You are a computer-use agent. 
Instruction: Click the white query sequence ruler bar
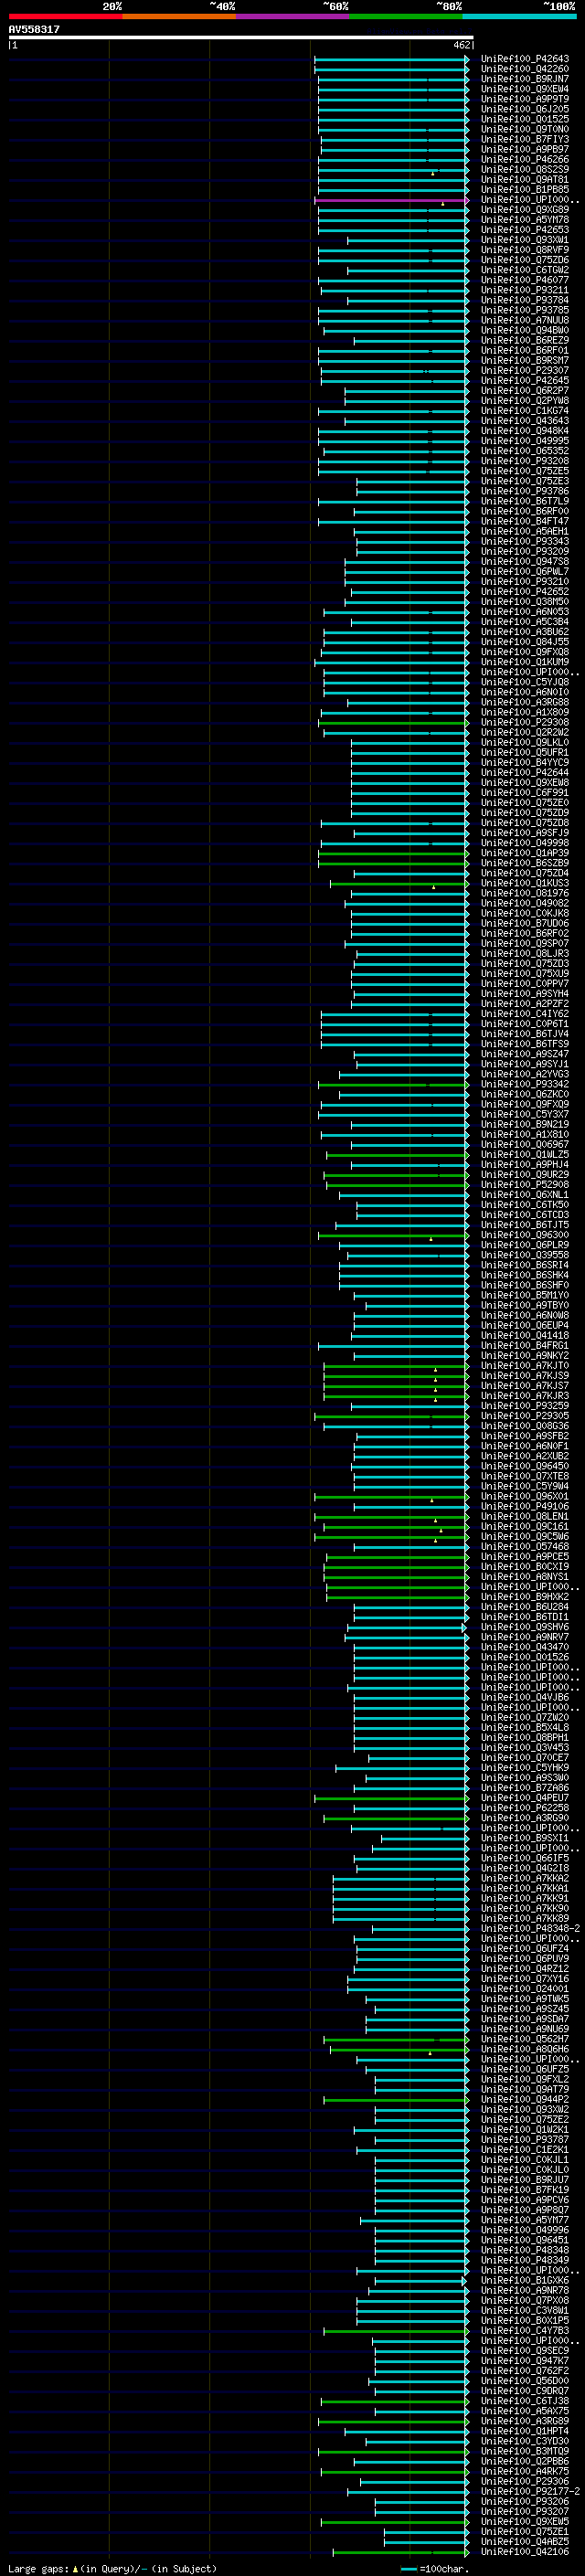pyautogui.click(x=241, y=38)
